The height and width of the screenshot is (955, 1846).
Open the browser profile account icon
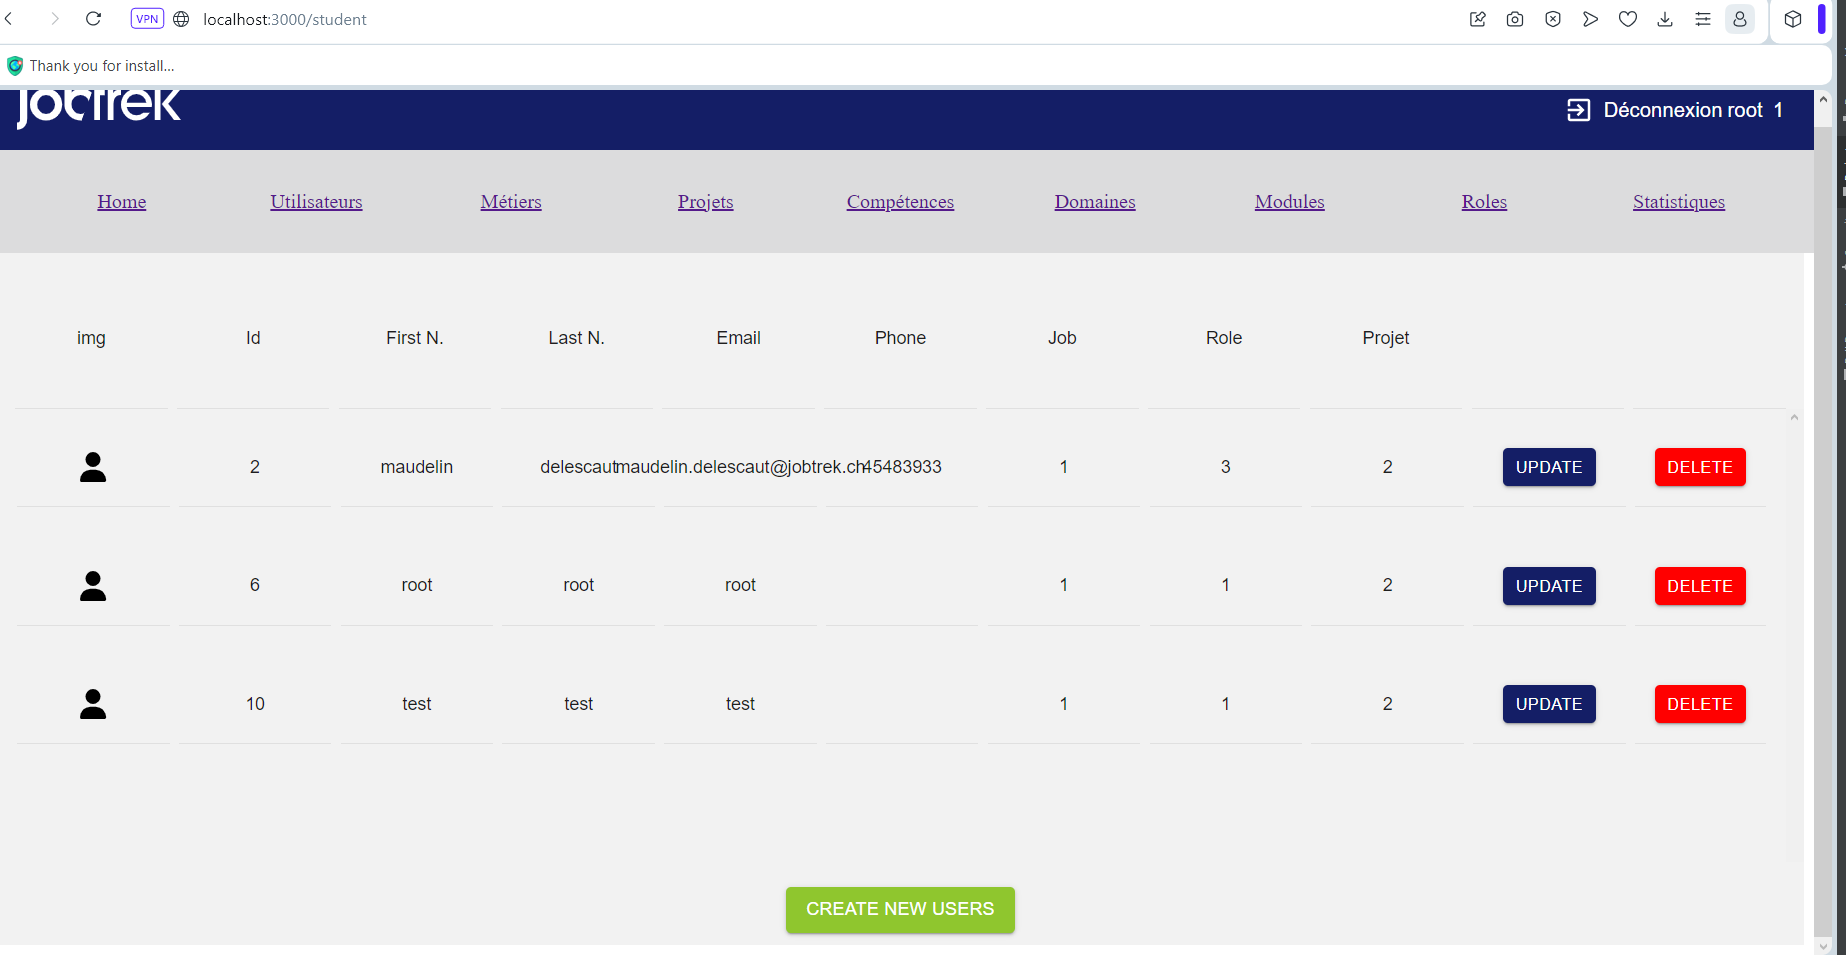coord(1740,19)
